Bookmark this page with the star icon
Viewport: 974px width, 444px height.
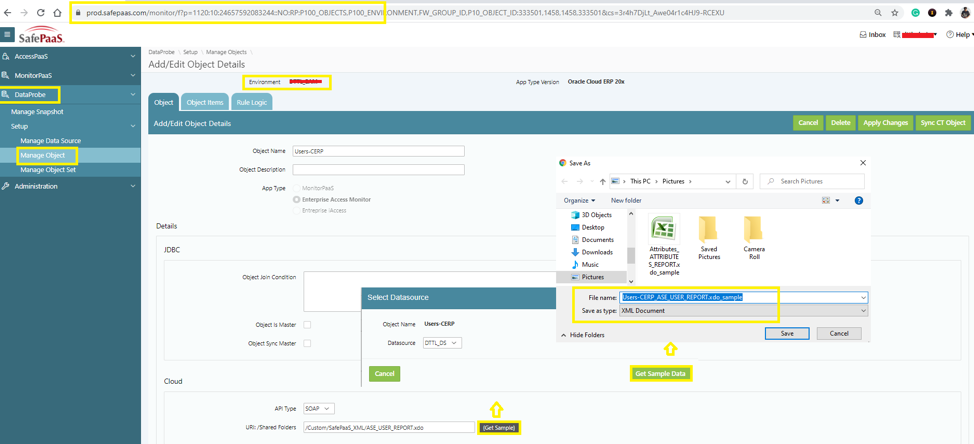coord(894,13)
